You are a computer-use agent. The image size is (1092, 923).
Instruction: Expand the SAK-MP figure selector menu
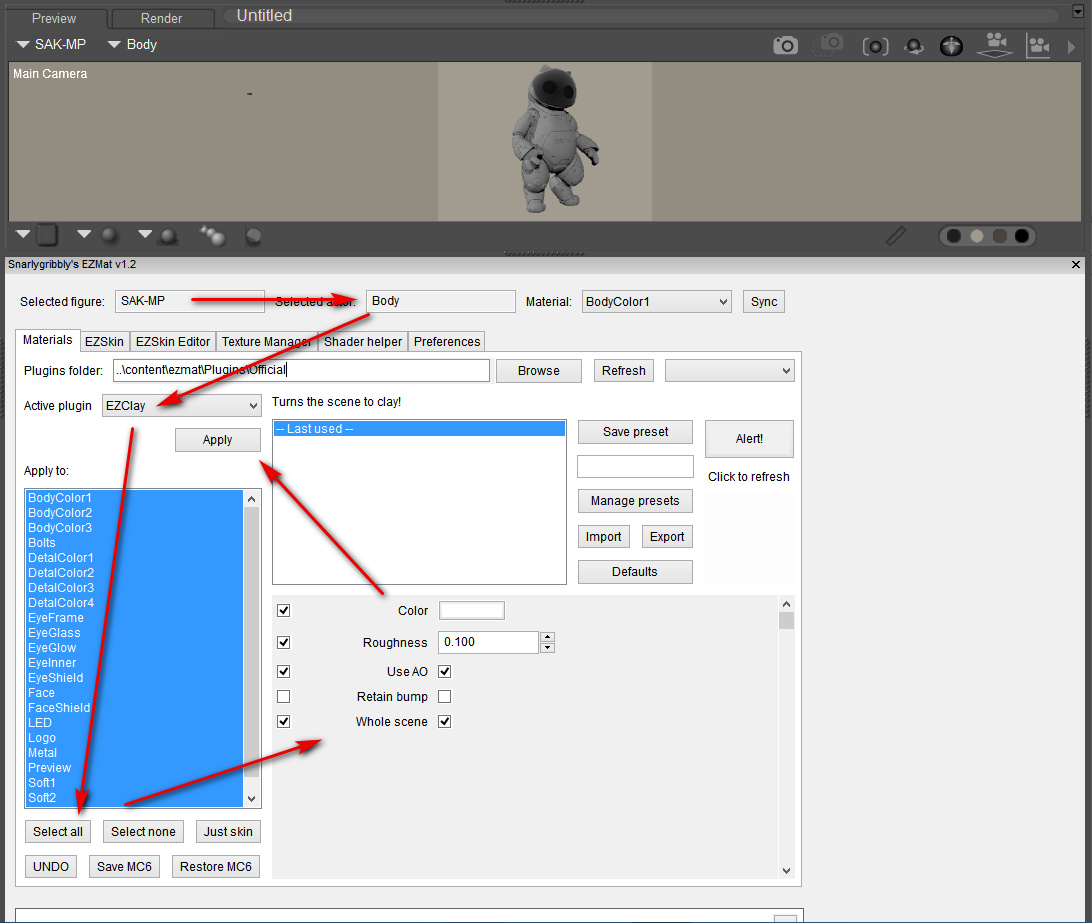tap(52, 44)
